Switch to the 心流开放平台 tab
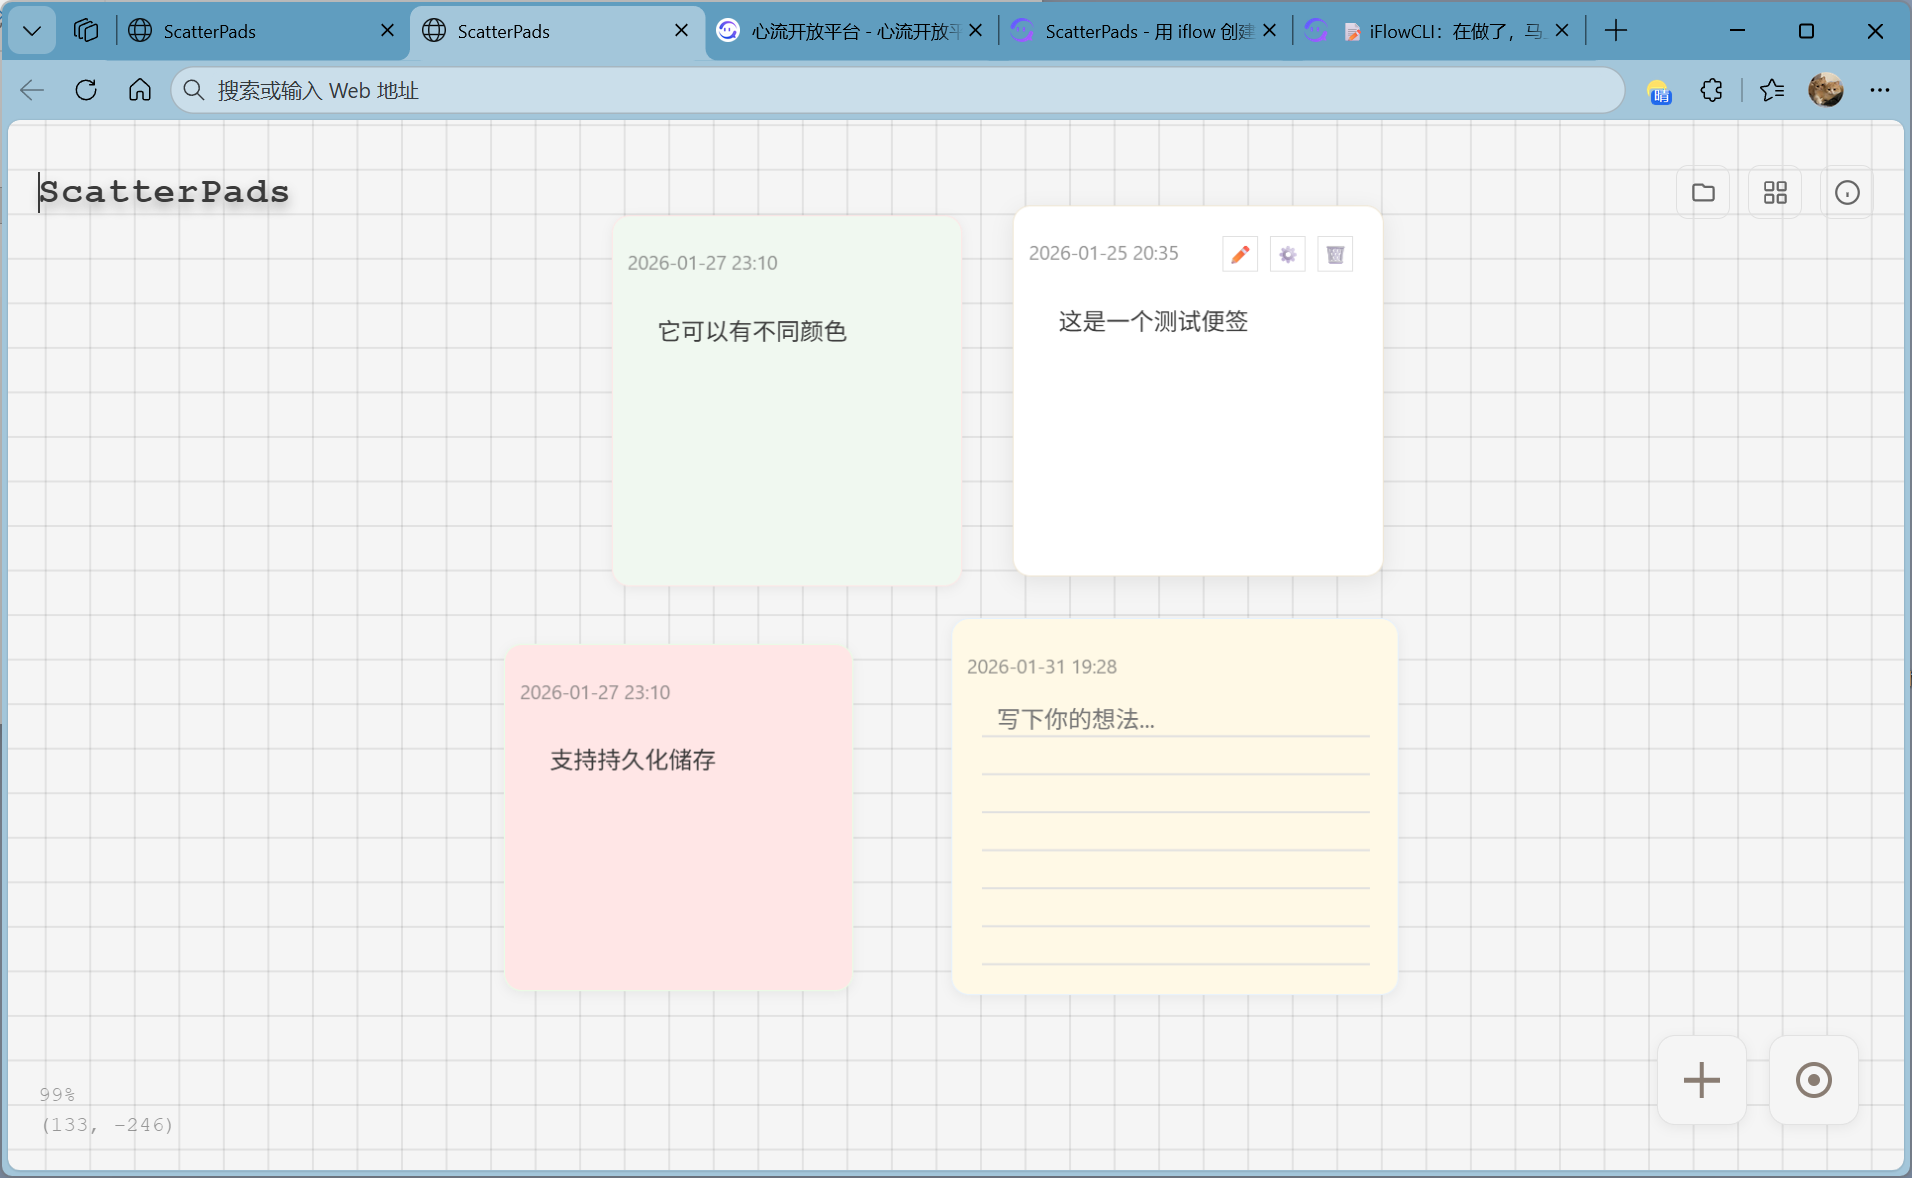This screenshot has width=1912, height=1178. (x=850, y=31)
